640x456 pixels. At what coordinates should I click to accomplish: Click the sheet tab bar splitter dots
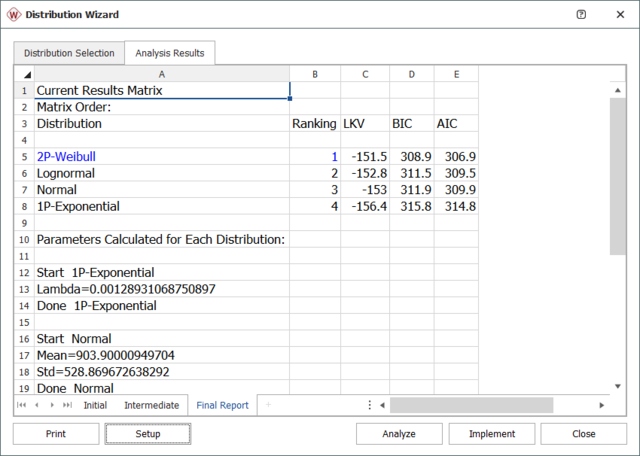pos(370,405)
